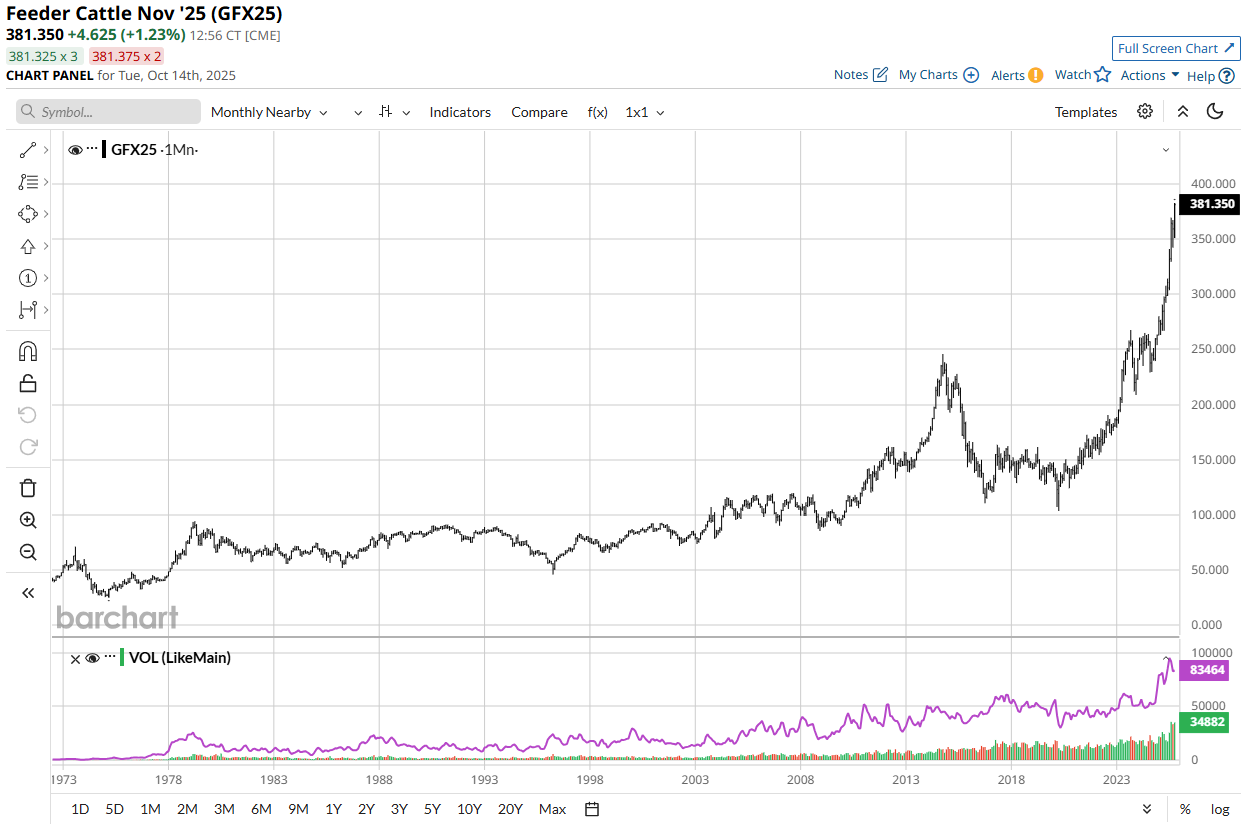Open the date range calendar icon
The height and width of the screenshot is (829, 1247).
pos(592,809)
